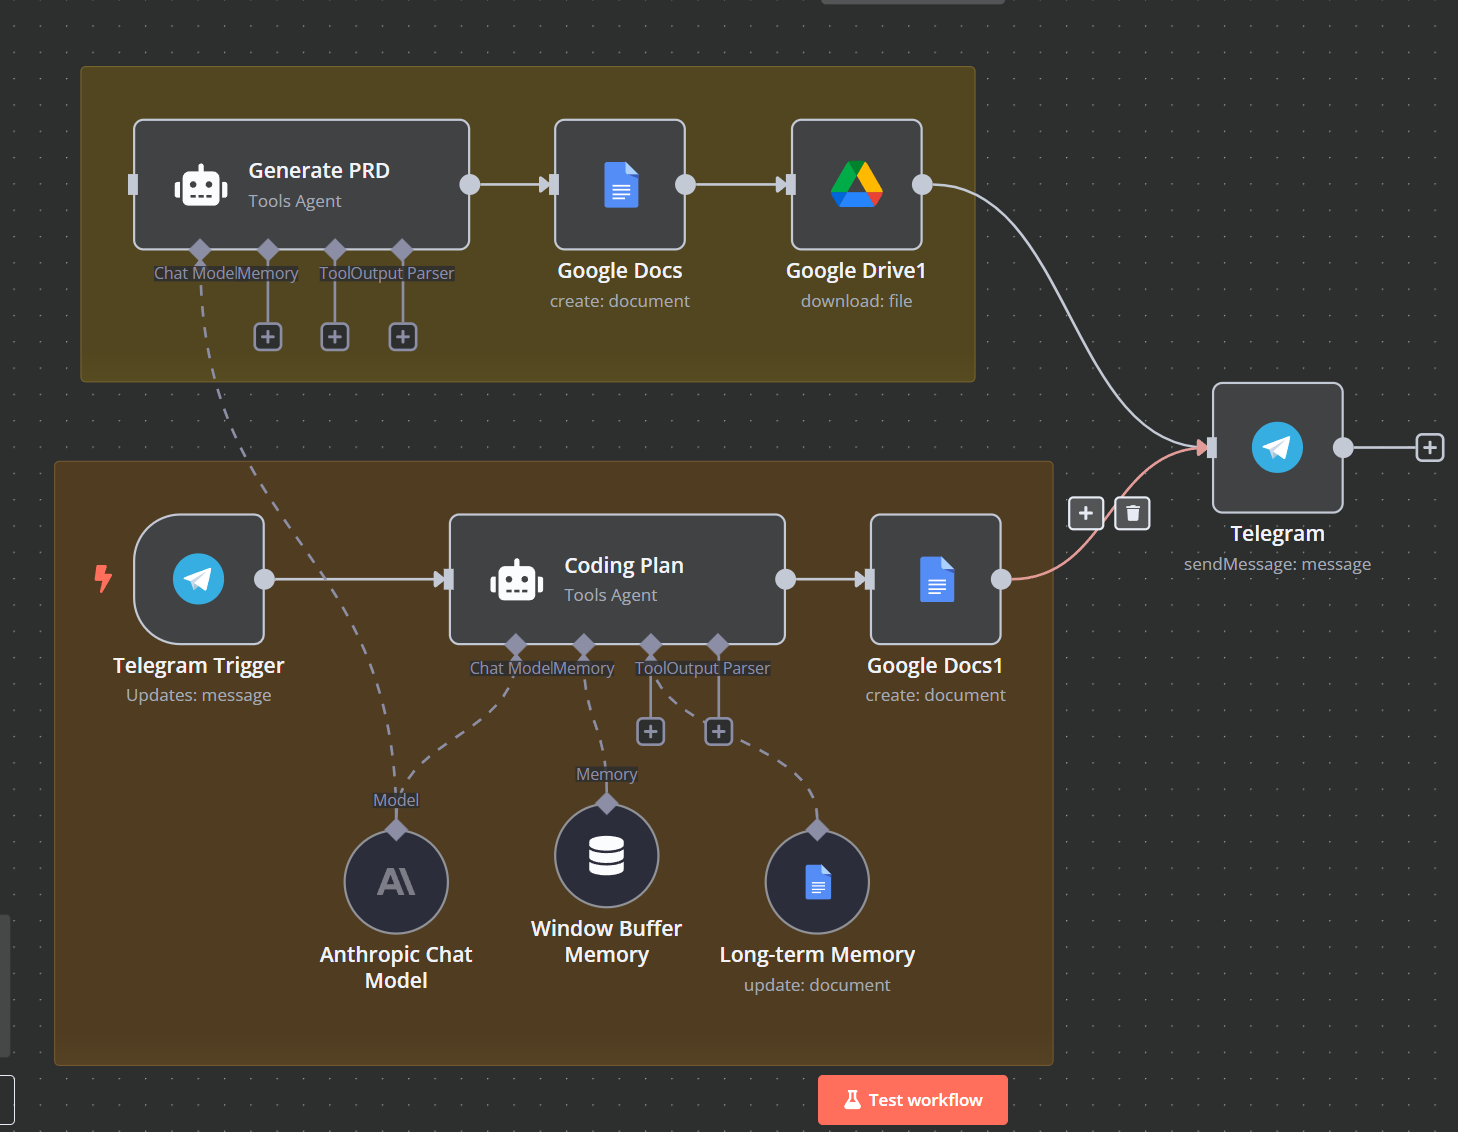The height and width of the screenshot is (1132, 1458).
Task: Add Tool sub-node to Generate PRD
Action: (335, 337)
